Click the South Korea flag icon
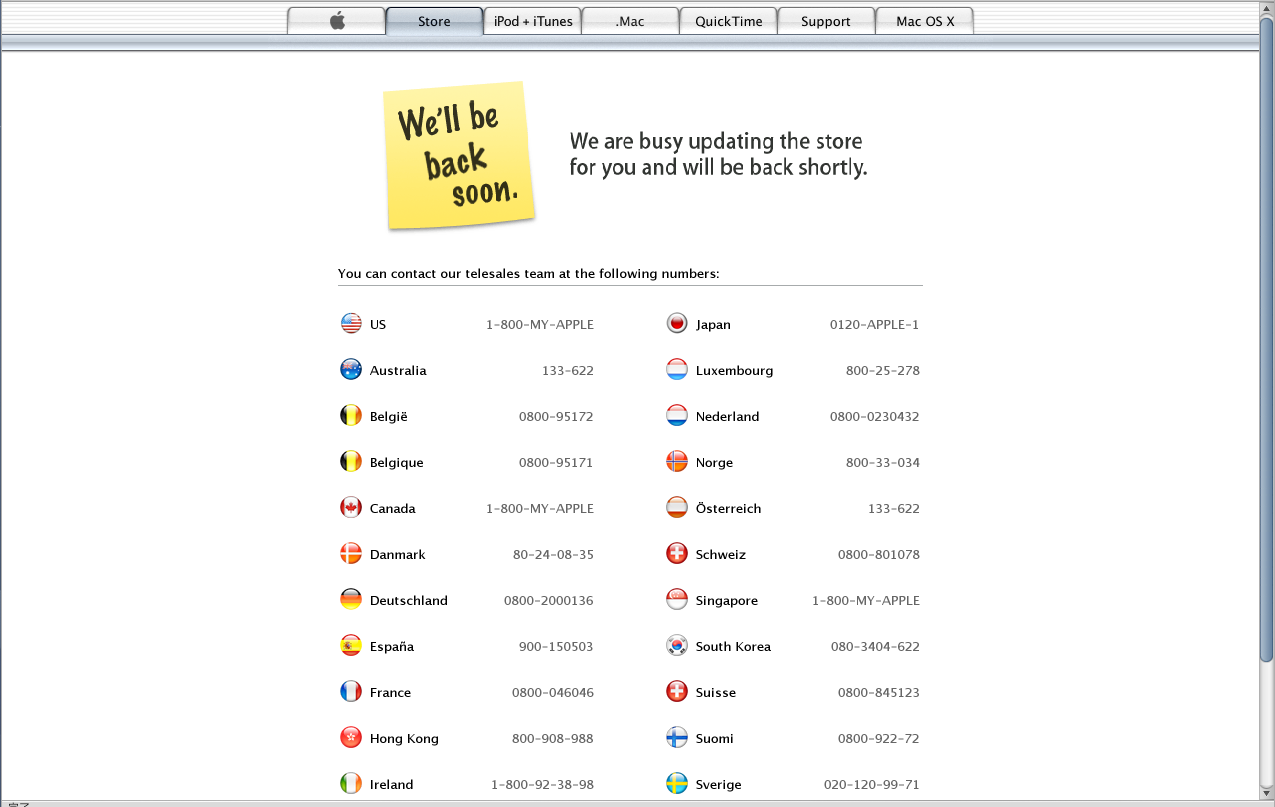This screenshot has width=1275, height=807. (677, 645)
